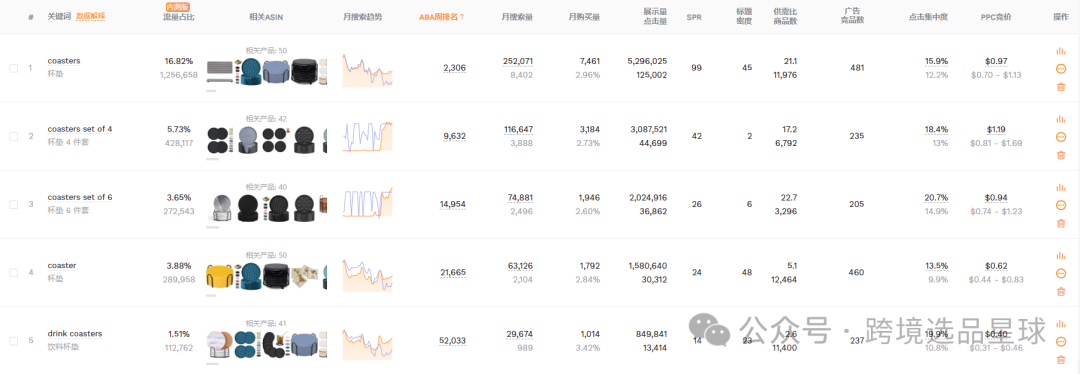
Task: Click minus circle icon for coasters row
Action: pos(1061,68)
